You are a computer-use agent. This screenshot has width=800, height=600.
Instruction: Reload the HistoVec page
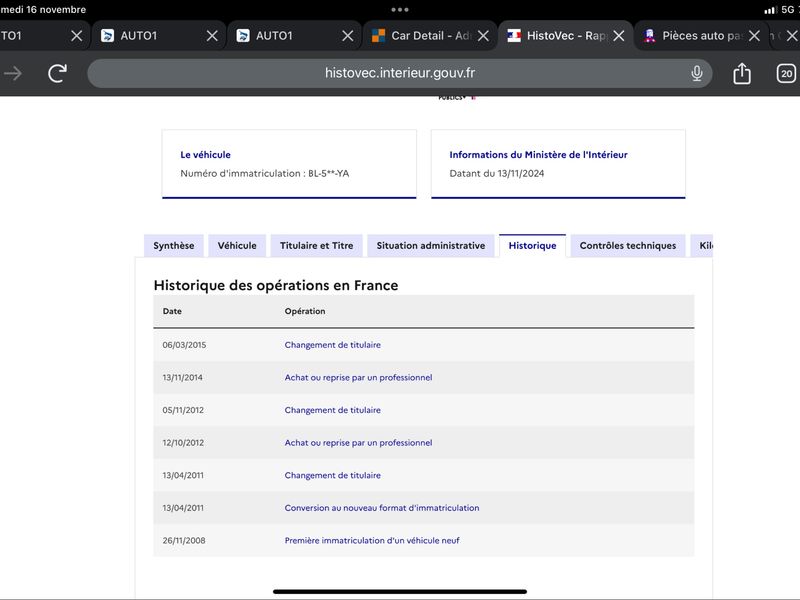coord(58,73)
